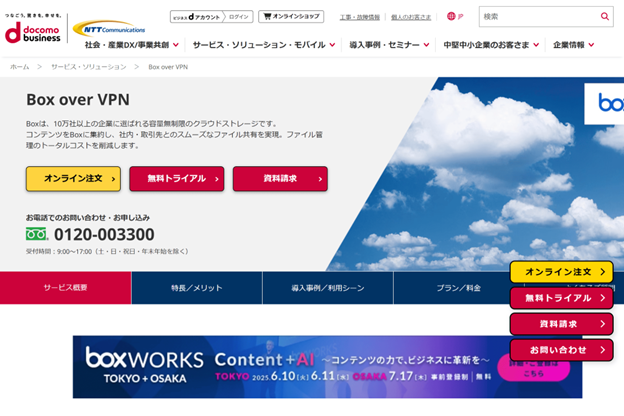Open 工事・故障情報 link
The height and width of the screenshot is (416, 624).
point(359,17)
